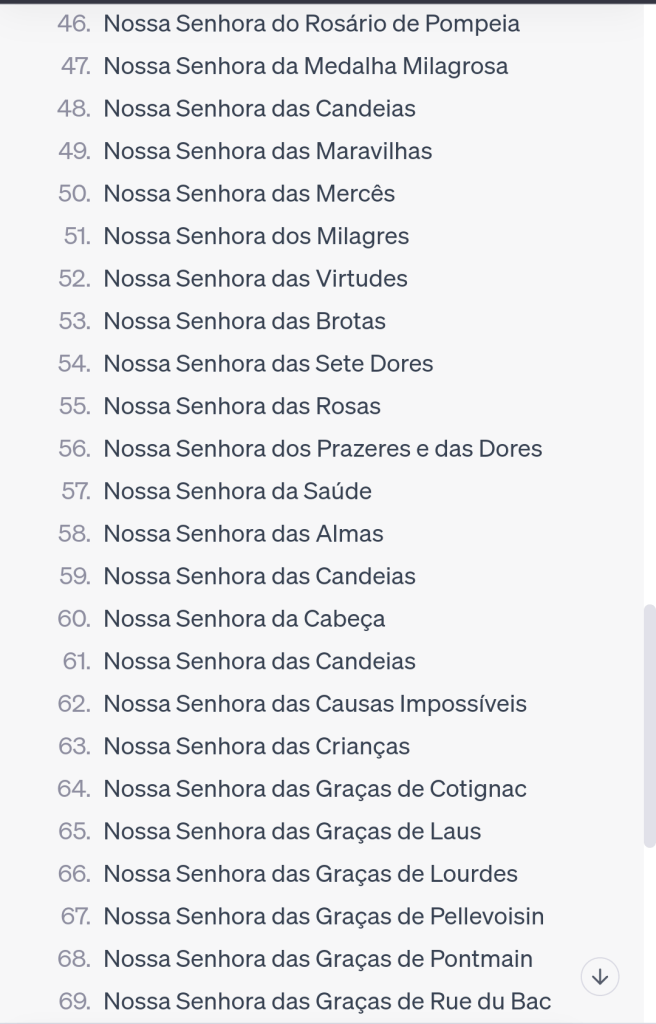Select Nossa Senhora das Brotas
This screenshot has width=656, height=1024.
point(244,321)
